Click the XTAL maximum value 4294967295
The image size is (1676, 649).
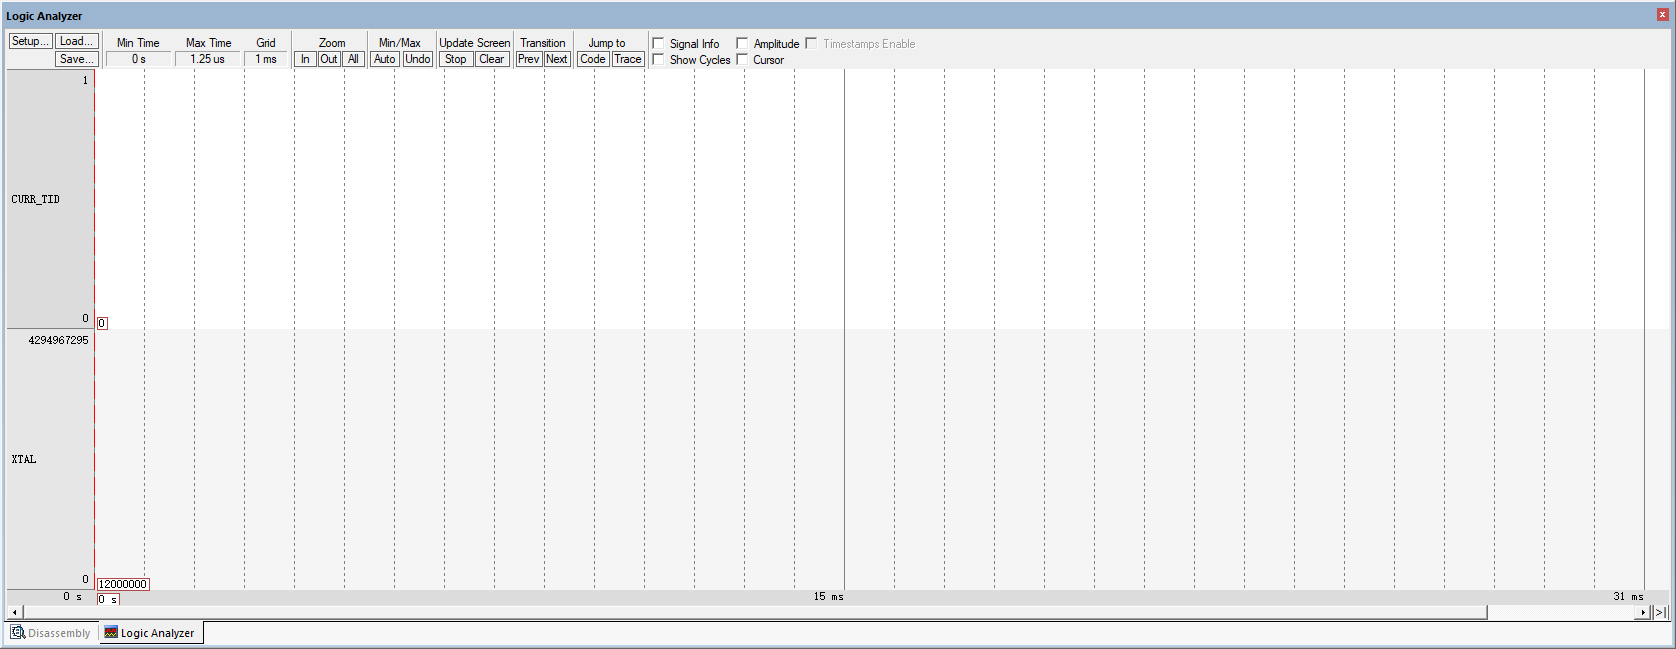[x=58, y=340]
